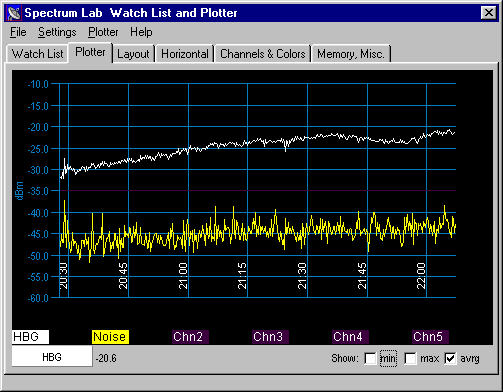Click the 20:45 time axis label

(123, 276)
